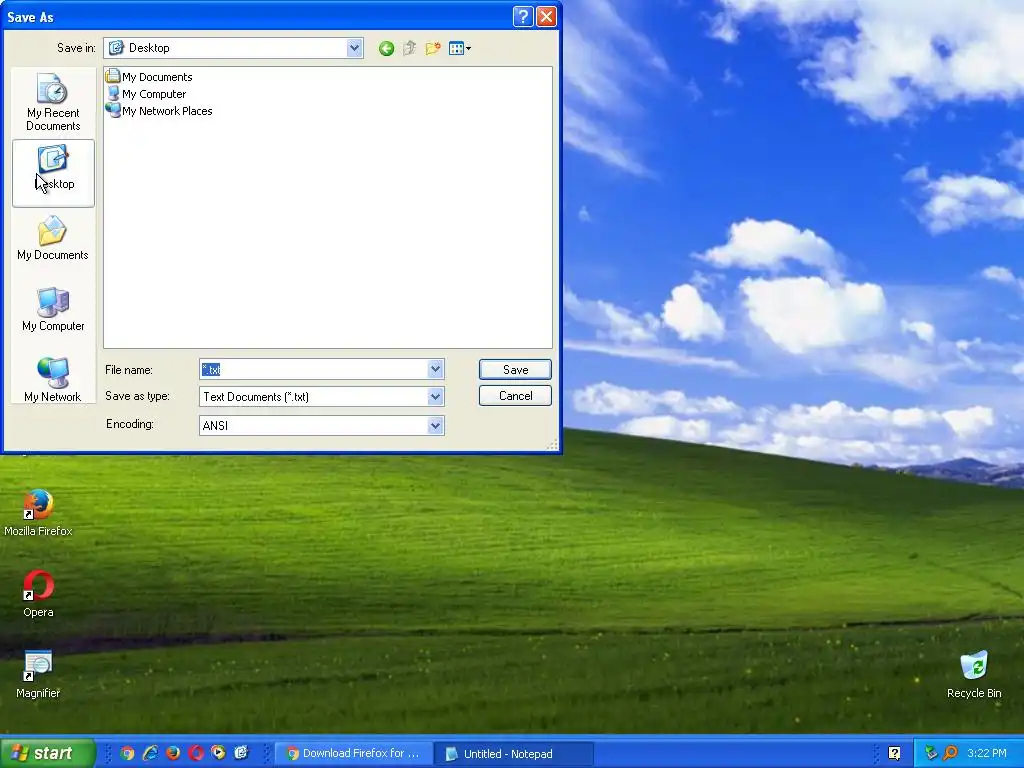
Task: Launch Internet Explorer from Quick Launch
Action: click(150, 753)
